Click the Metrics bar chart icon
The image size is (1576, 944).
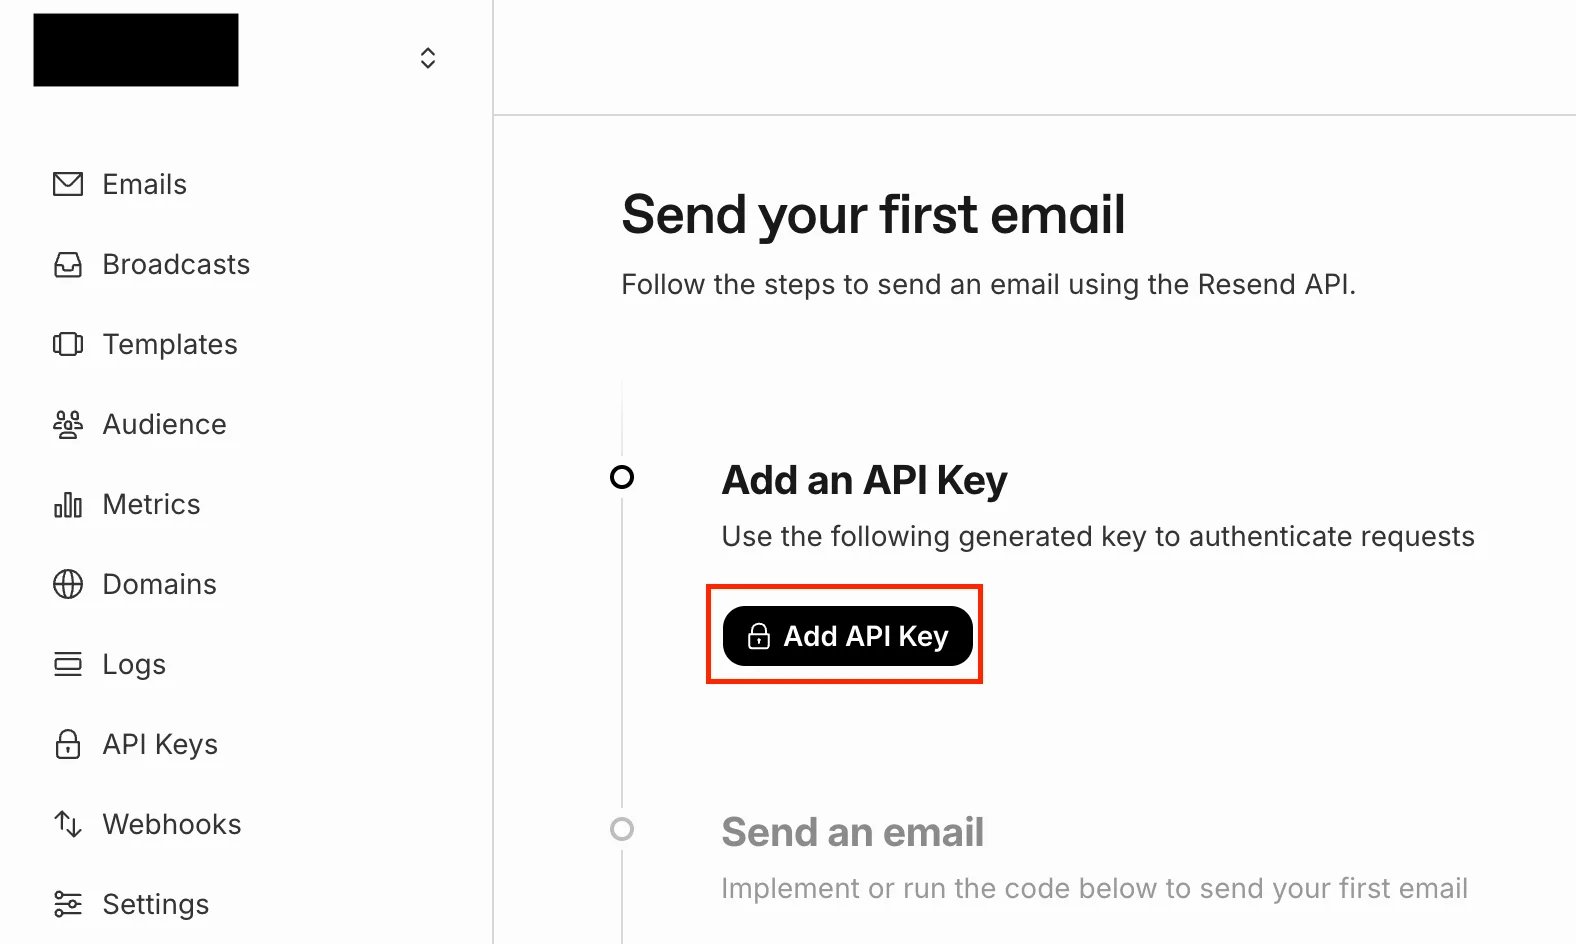point(68,504)
